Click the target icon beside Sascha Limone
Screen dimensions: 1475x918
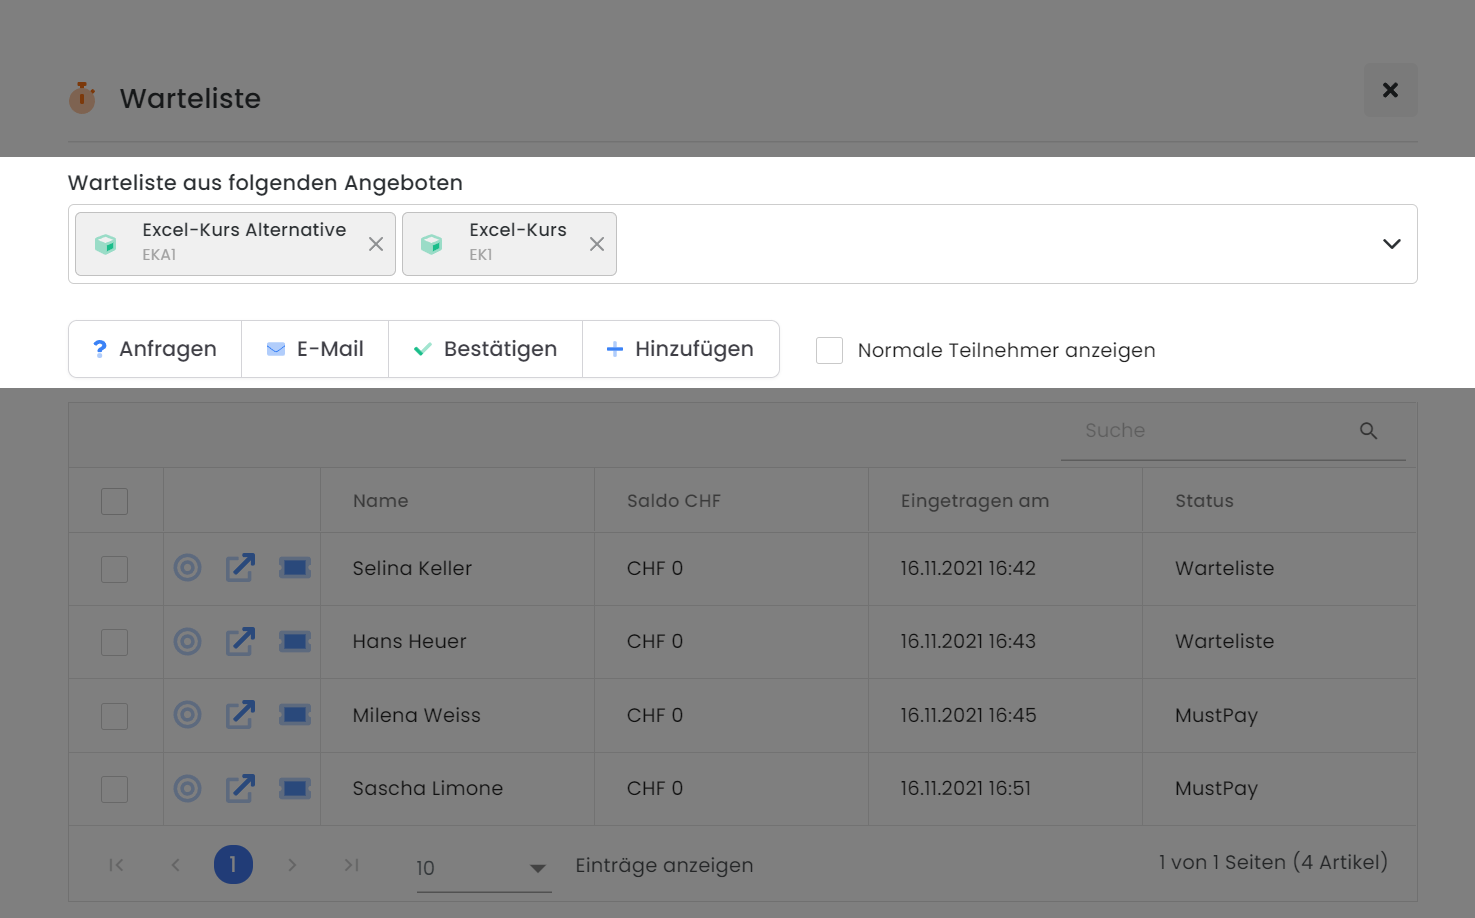(187, 788)
